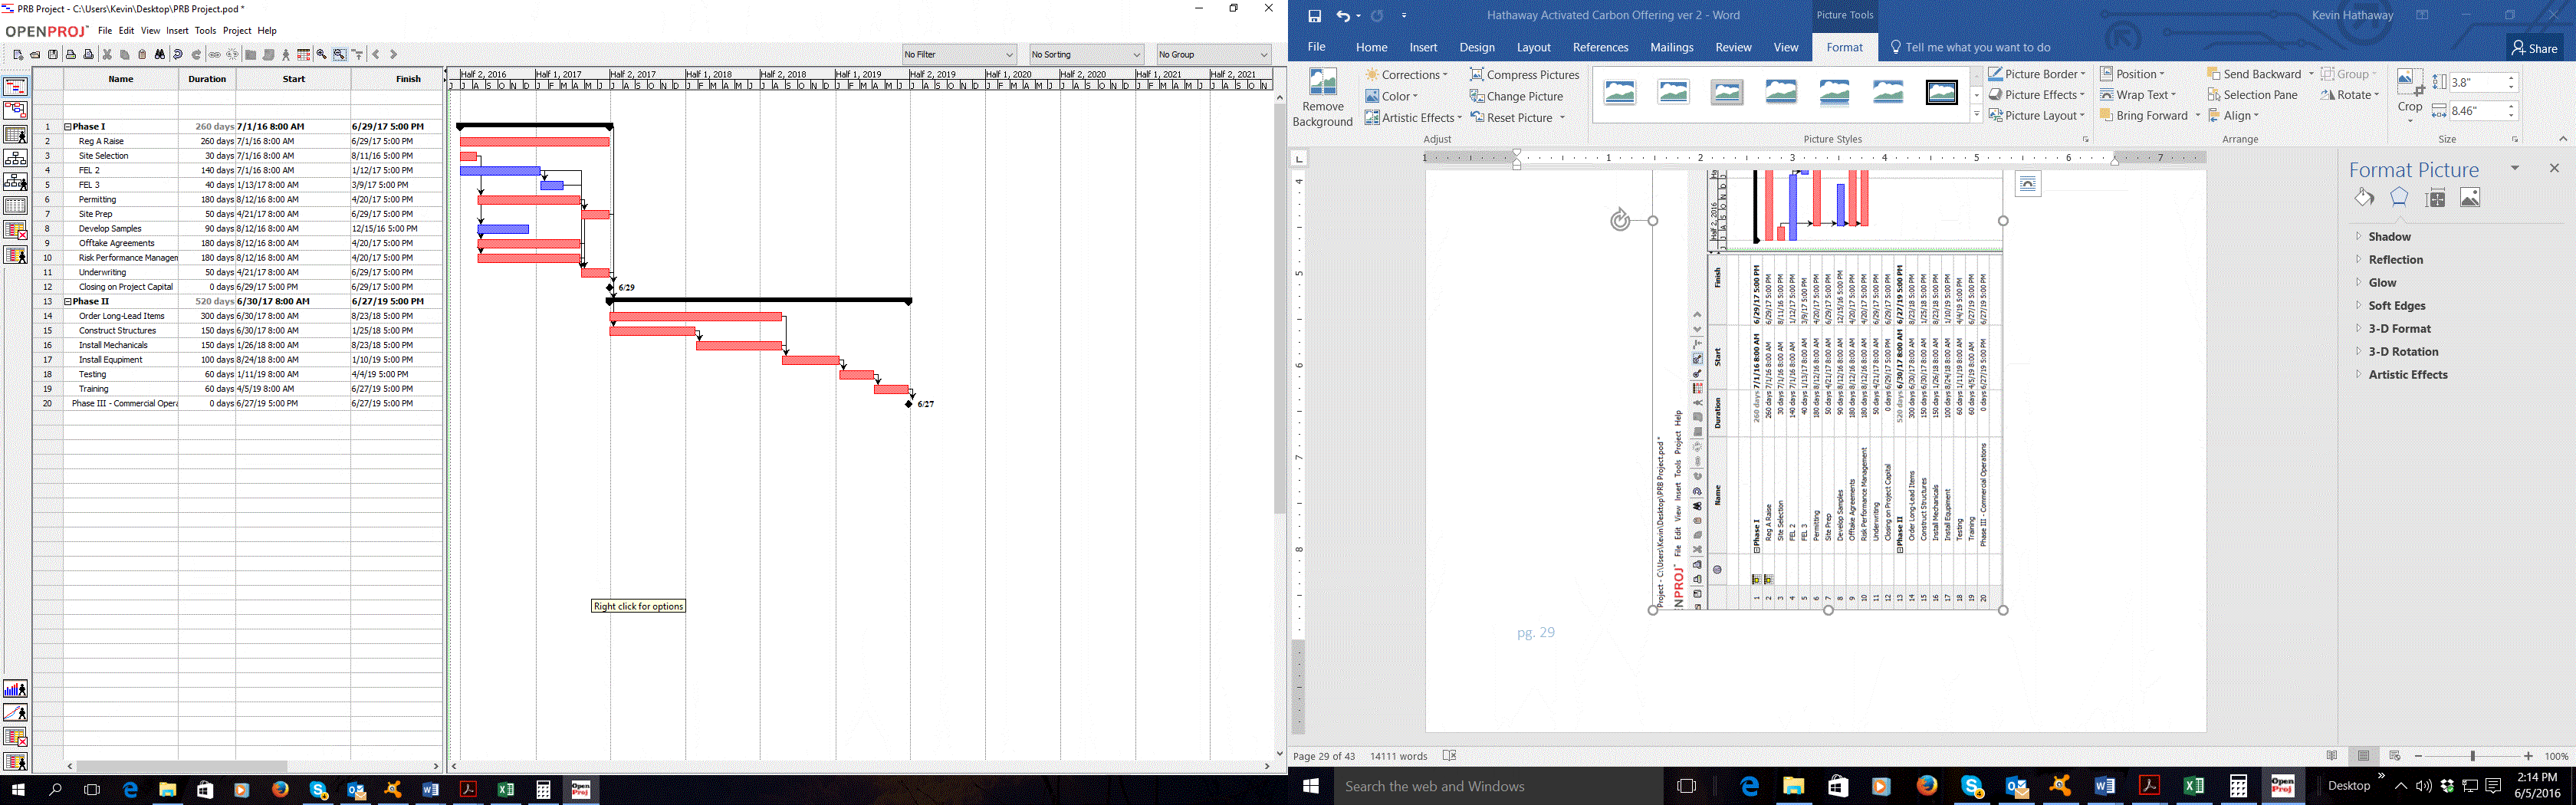Collapse the Phase I task group

coord(68,127)
